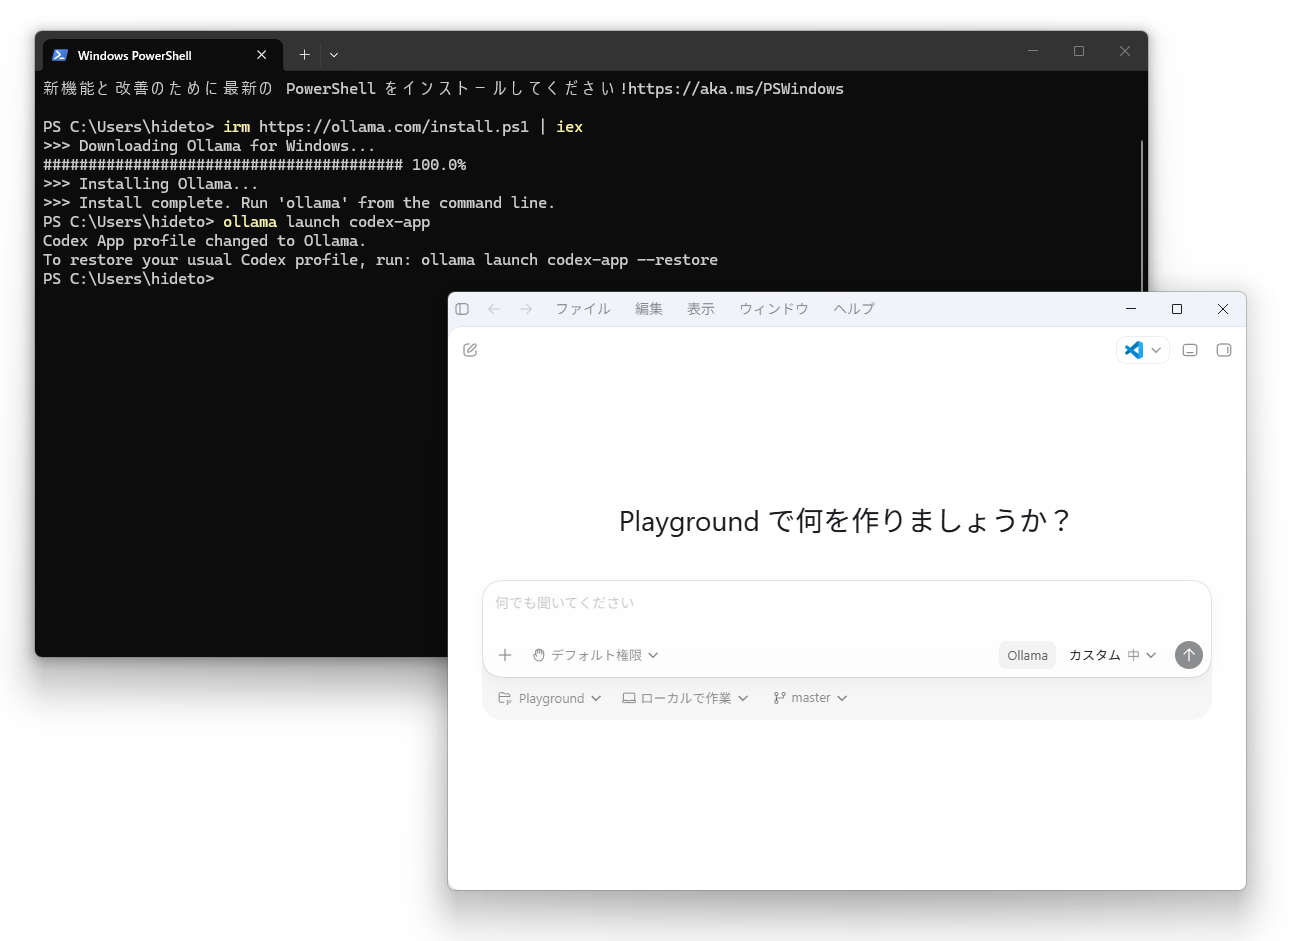Click the prompt input field 何でも聞いてください
This screenshot has width=1296, height=941.
pos(846,603)
